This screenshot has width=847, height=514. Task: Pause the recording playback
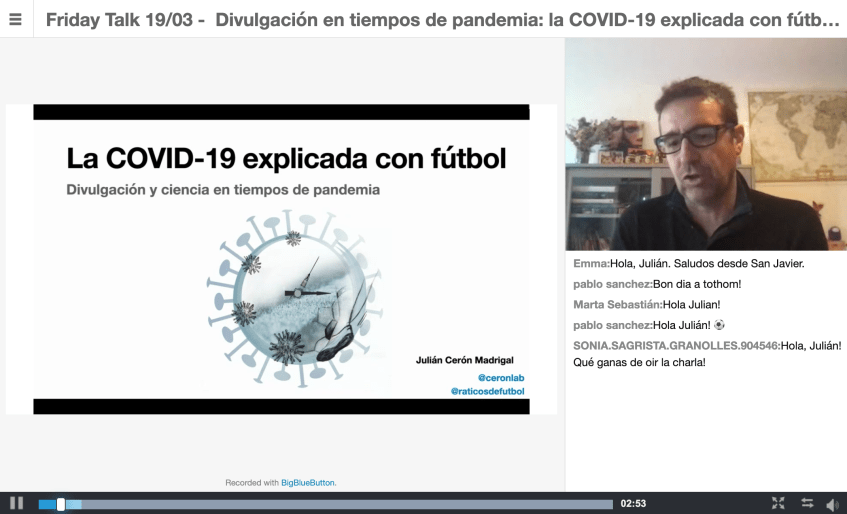click(16, 503)
